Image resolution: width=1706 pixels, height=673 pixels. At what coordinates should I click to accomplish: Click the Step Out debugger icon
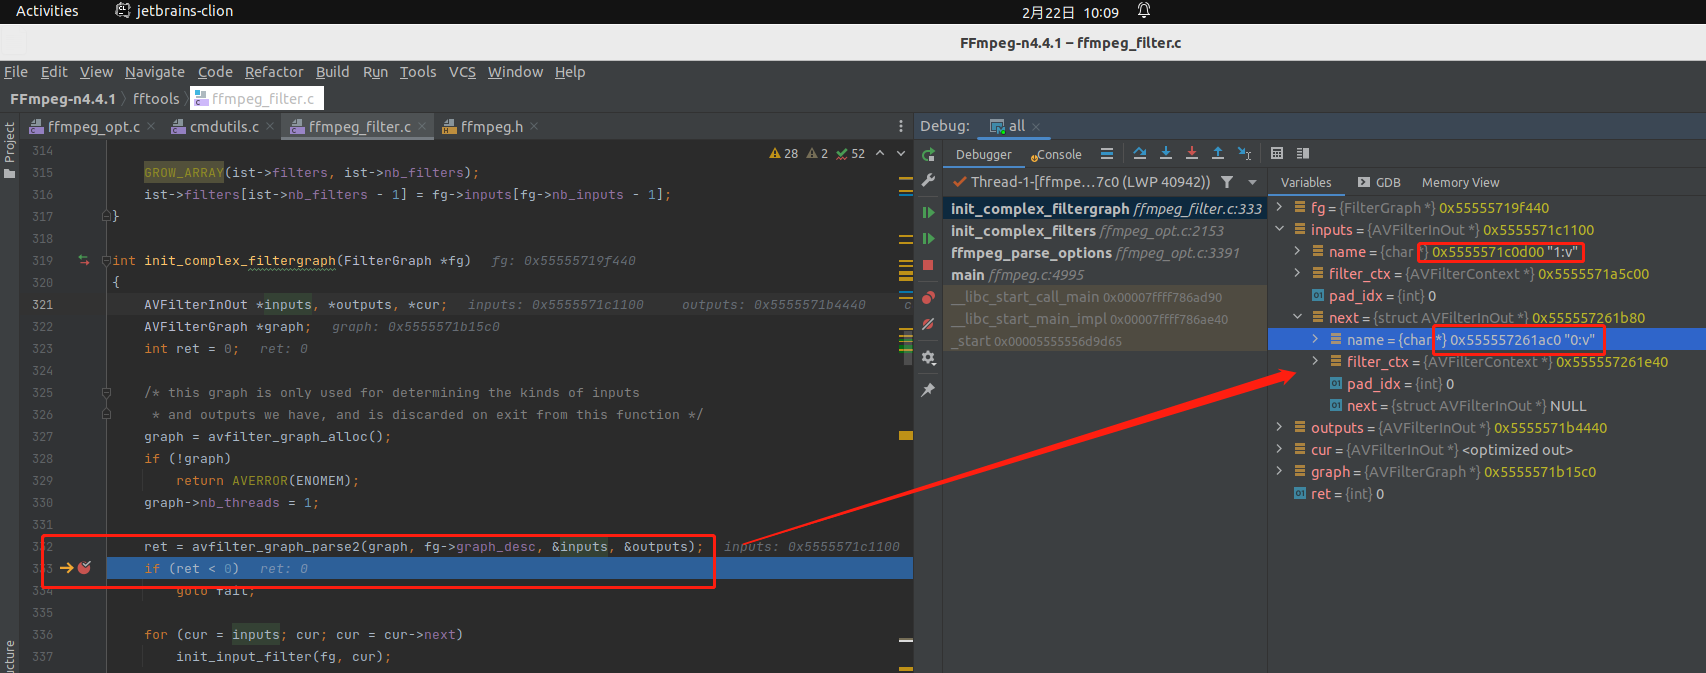tap(1217, 154)
